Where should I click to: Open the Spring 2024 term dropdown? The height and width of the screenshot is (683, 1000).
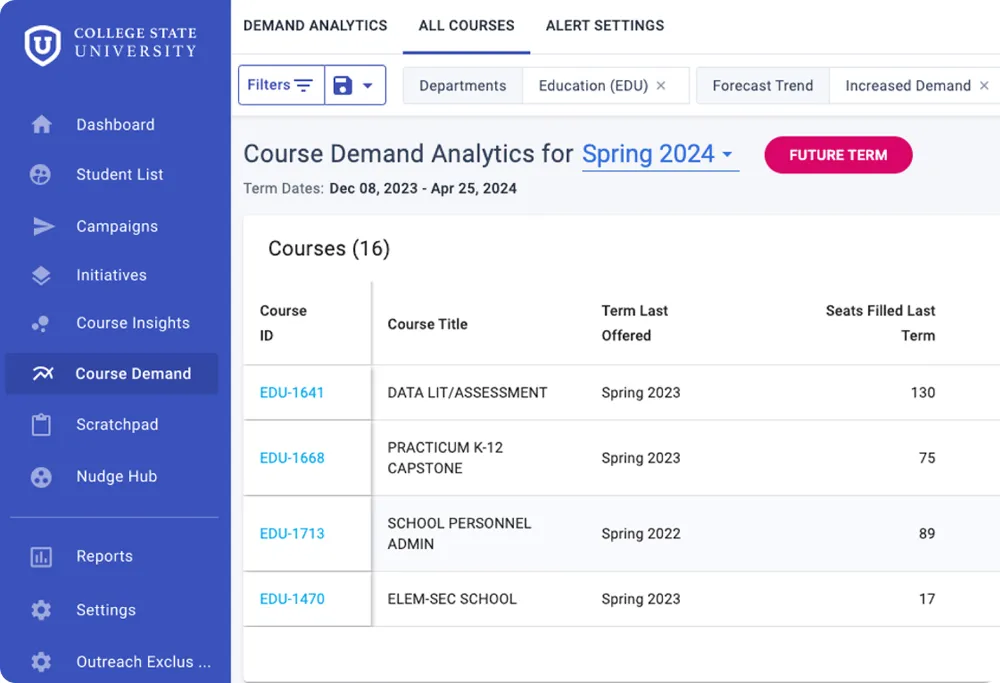660,154
